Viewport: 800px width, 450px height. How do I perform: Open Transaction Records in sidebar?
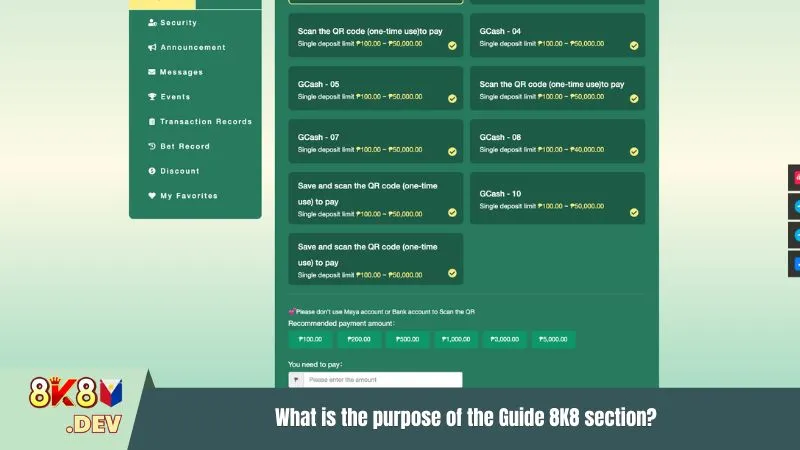(x=200, y=121)
